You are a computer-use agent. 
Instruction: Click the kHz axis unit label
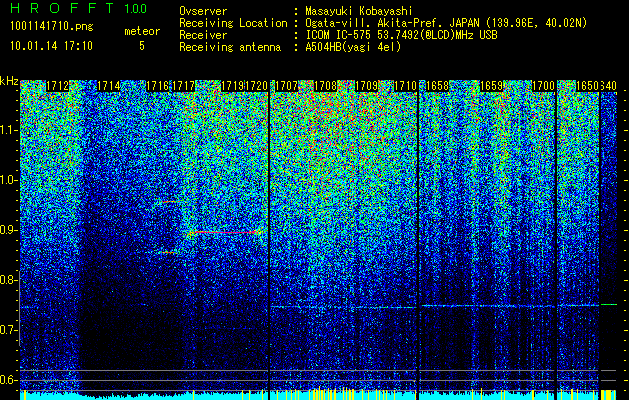click(x=9, y=81)
